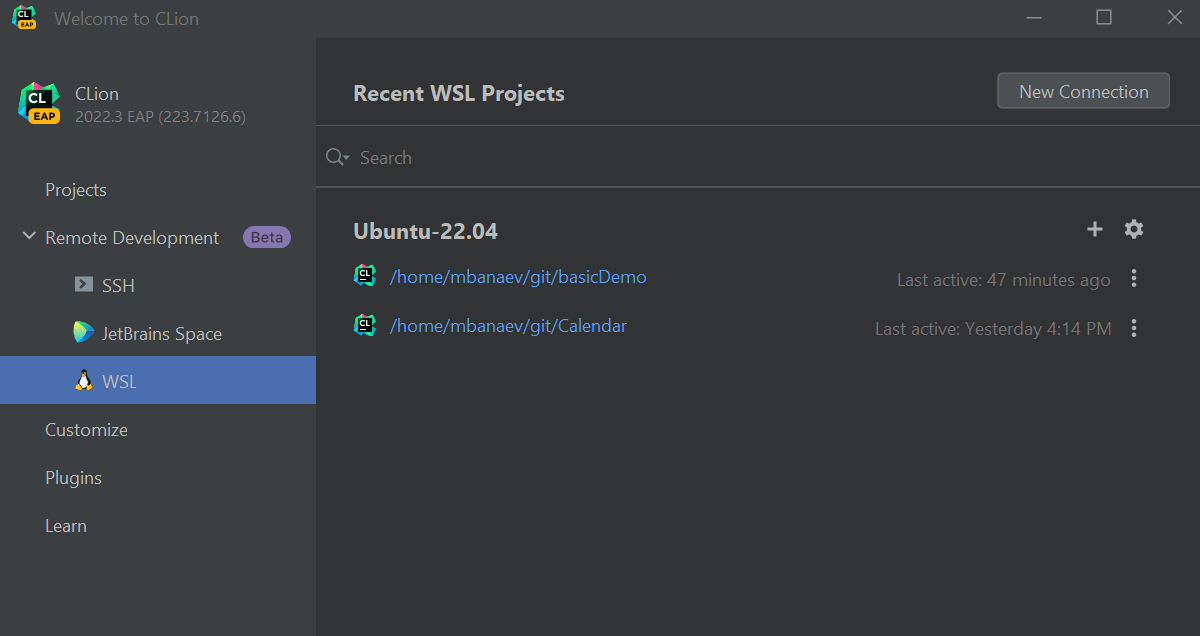Select the WSL sidebar item

coord(119,382)
